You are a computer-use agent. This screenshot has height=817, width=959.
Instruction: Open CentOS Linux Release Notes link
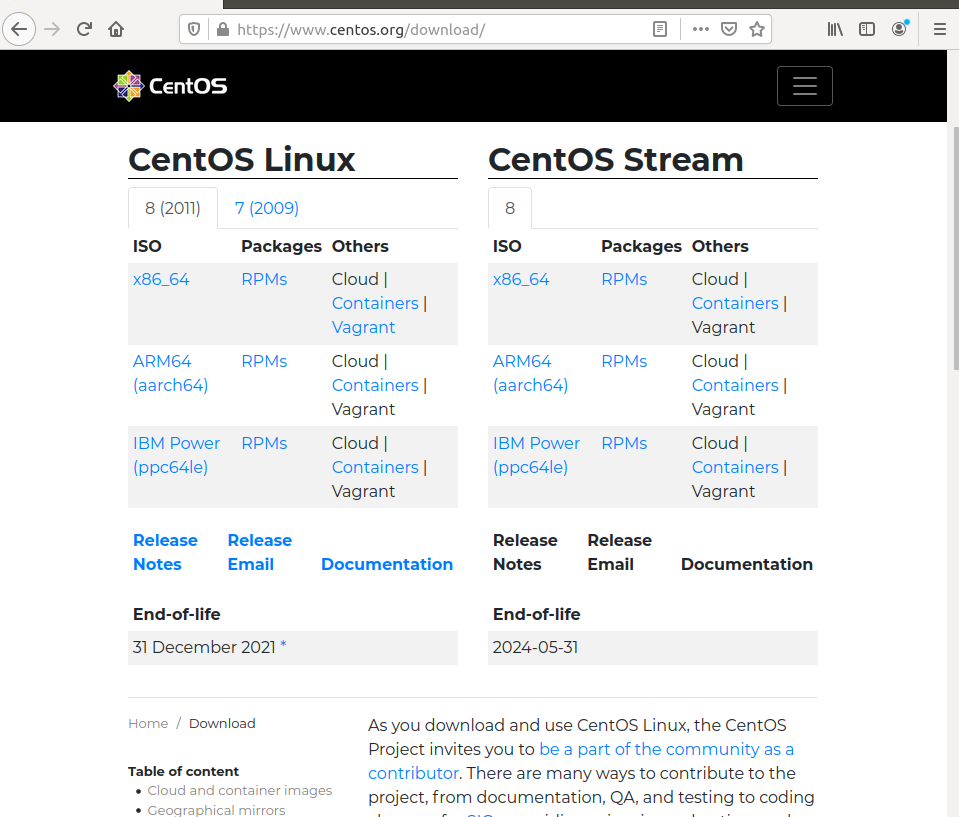click(165, 552)
